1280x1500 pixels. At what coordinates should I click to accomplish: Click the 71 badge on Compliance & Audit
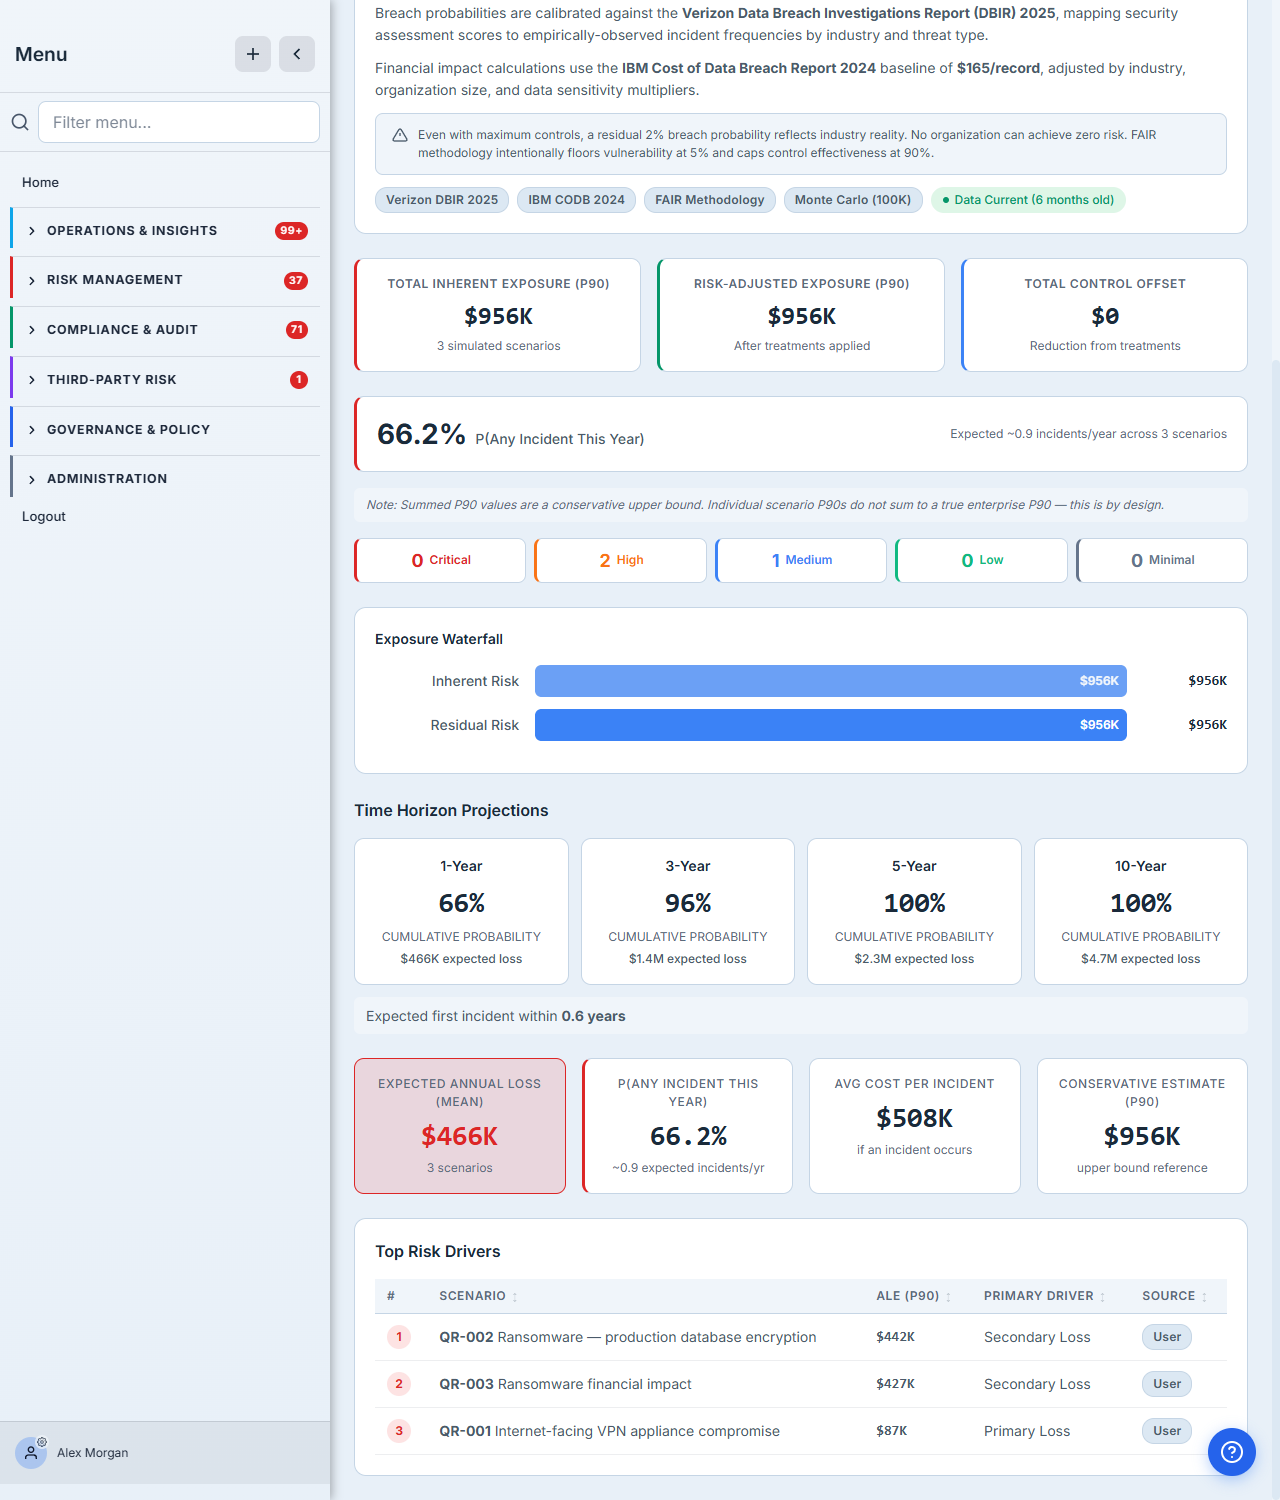click(x=297, y=330)
